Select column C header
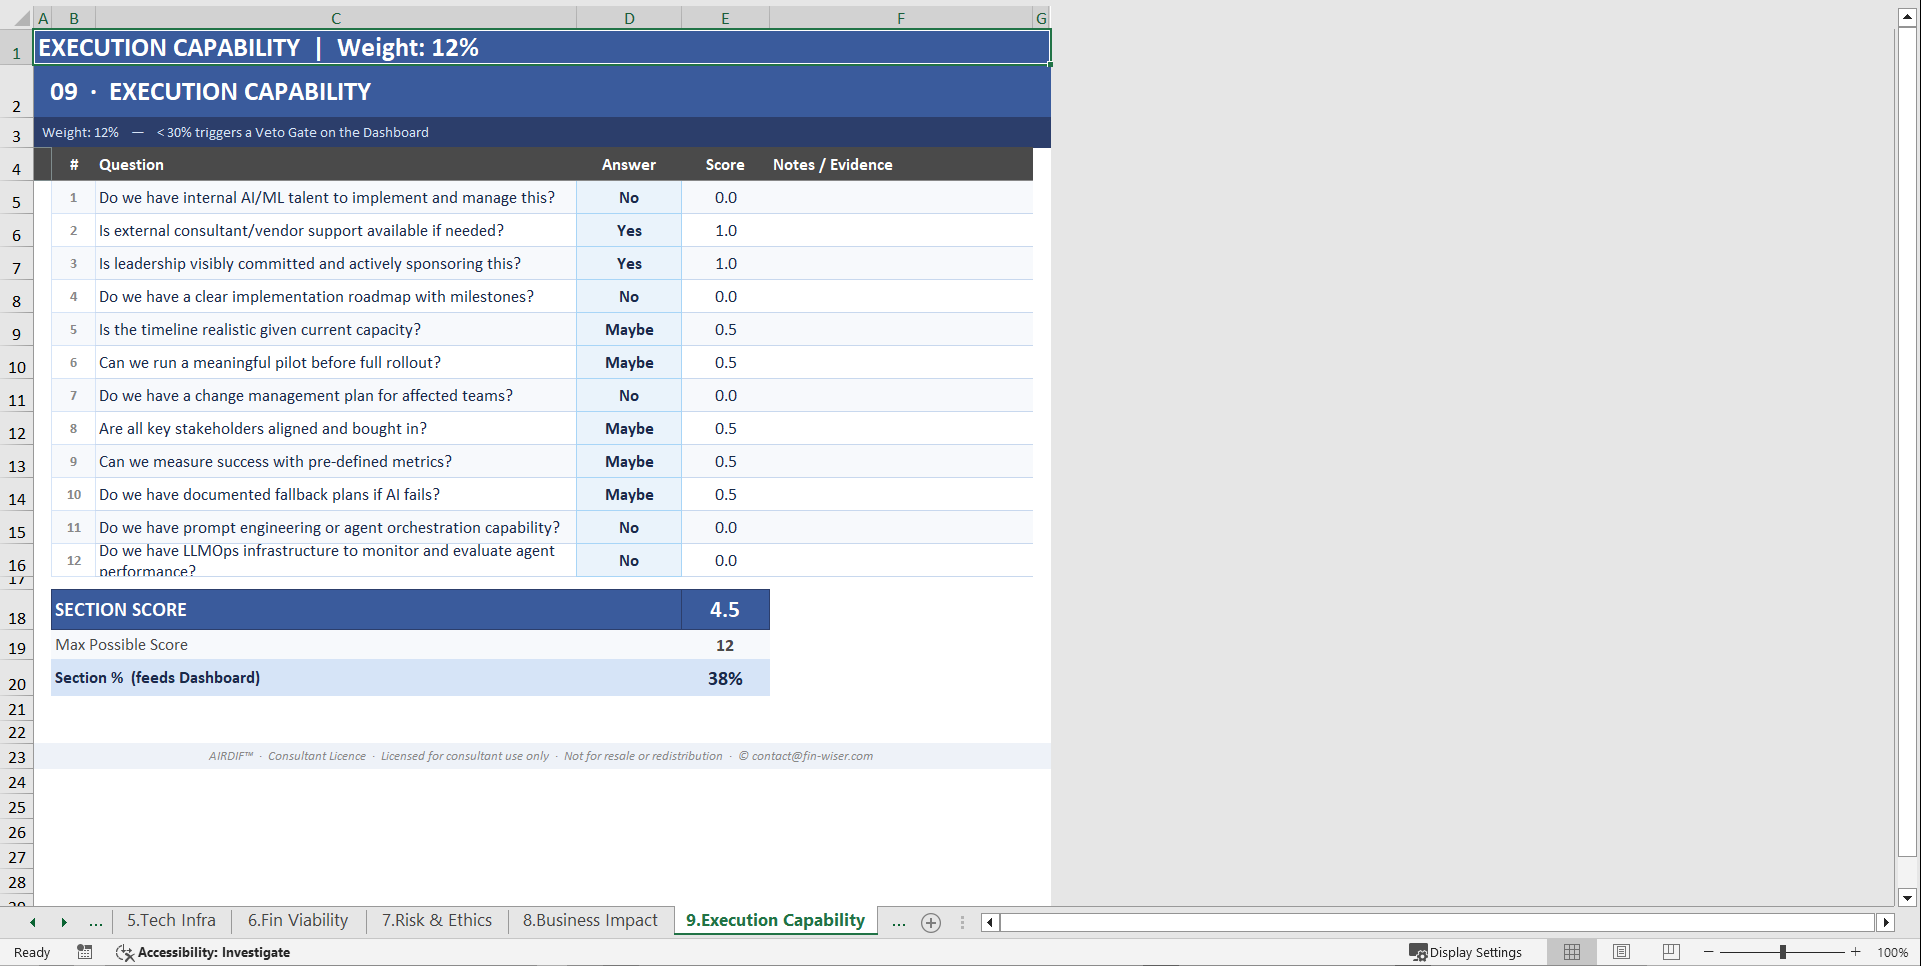Viewport: 1921px width, 966px height. (x=336, y=18)
